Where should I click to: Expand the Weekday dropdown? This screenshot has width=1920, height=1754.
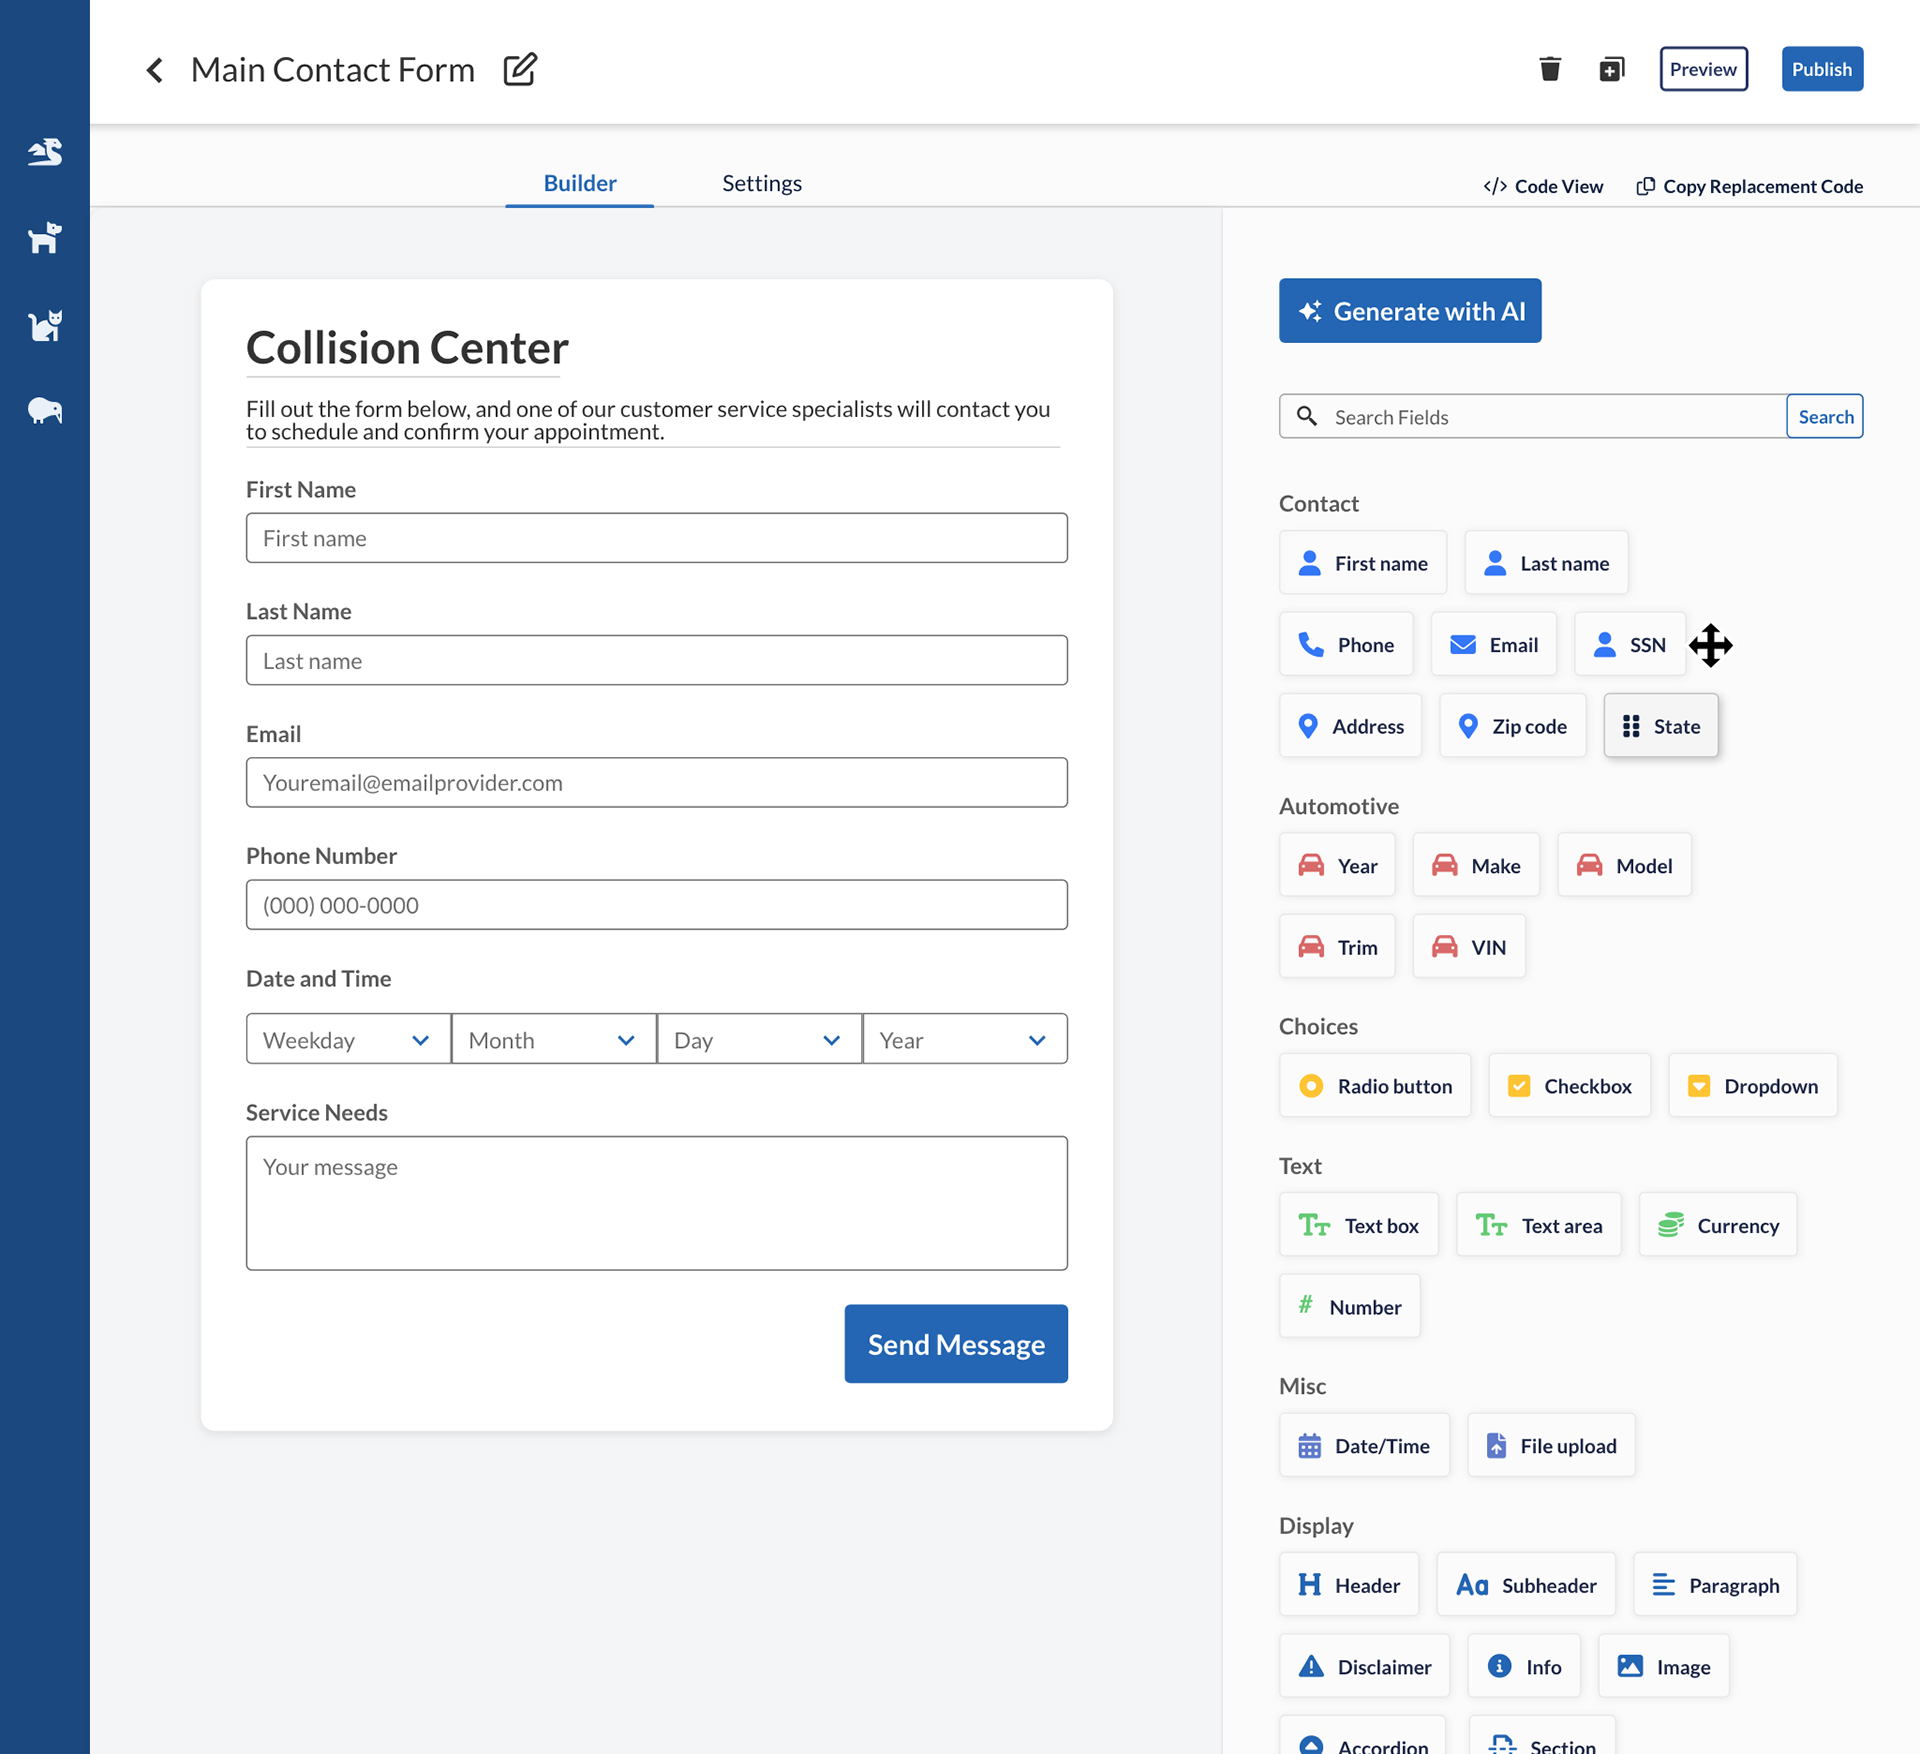coord(348,1040)
